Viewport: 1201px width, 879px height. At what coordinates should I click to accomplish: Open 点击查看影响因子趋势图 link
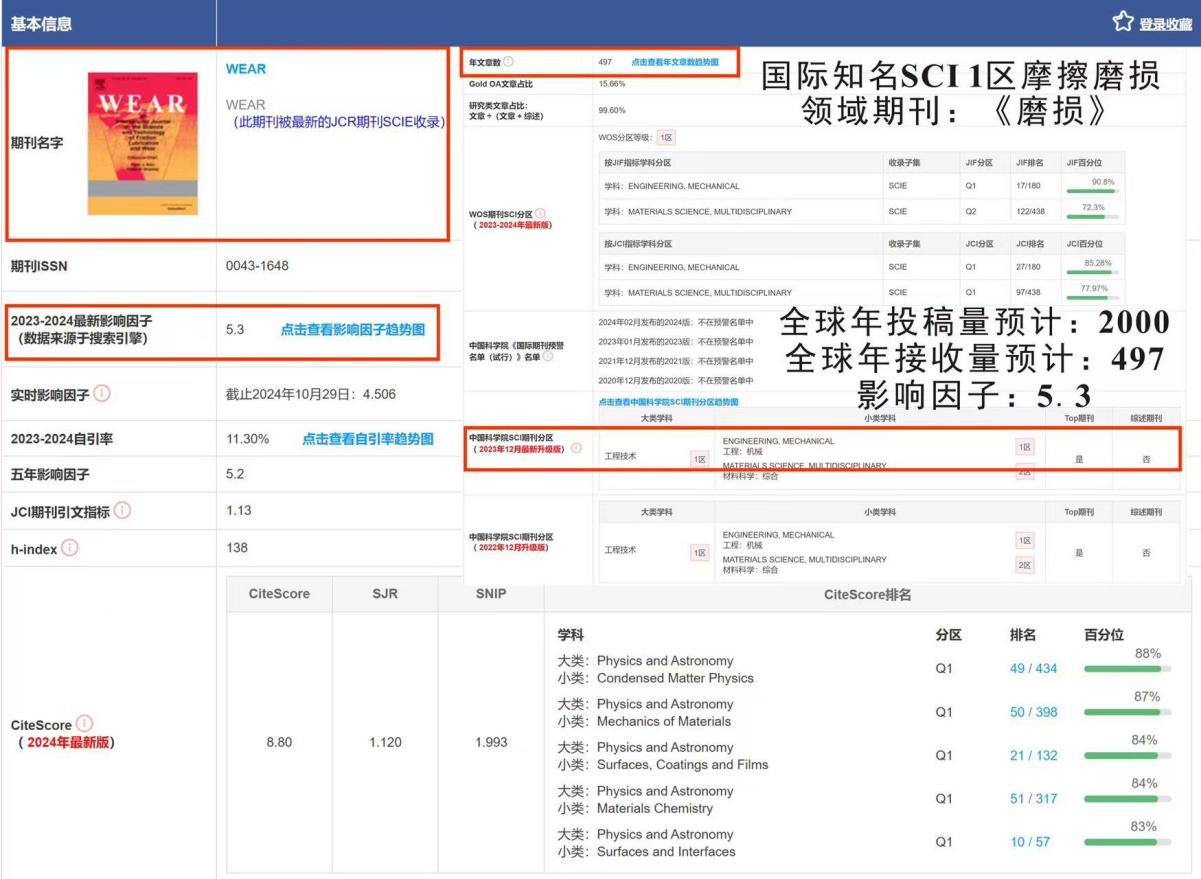[x=352, y=329]
